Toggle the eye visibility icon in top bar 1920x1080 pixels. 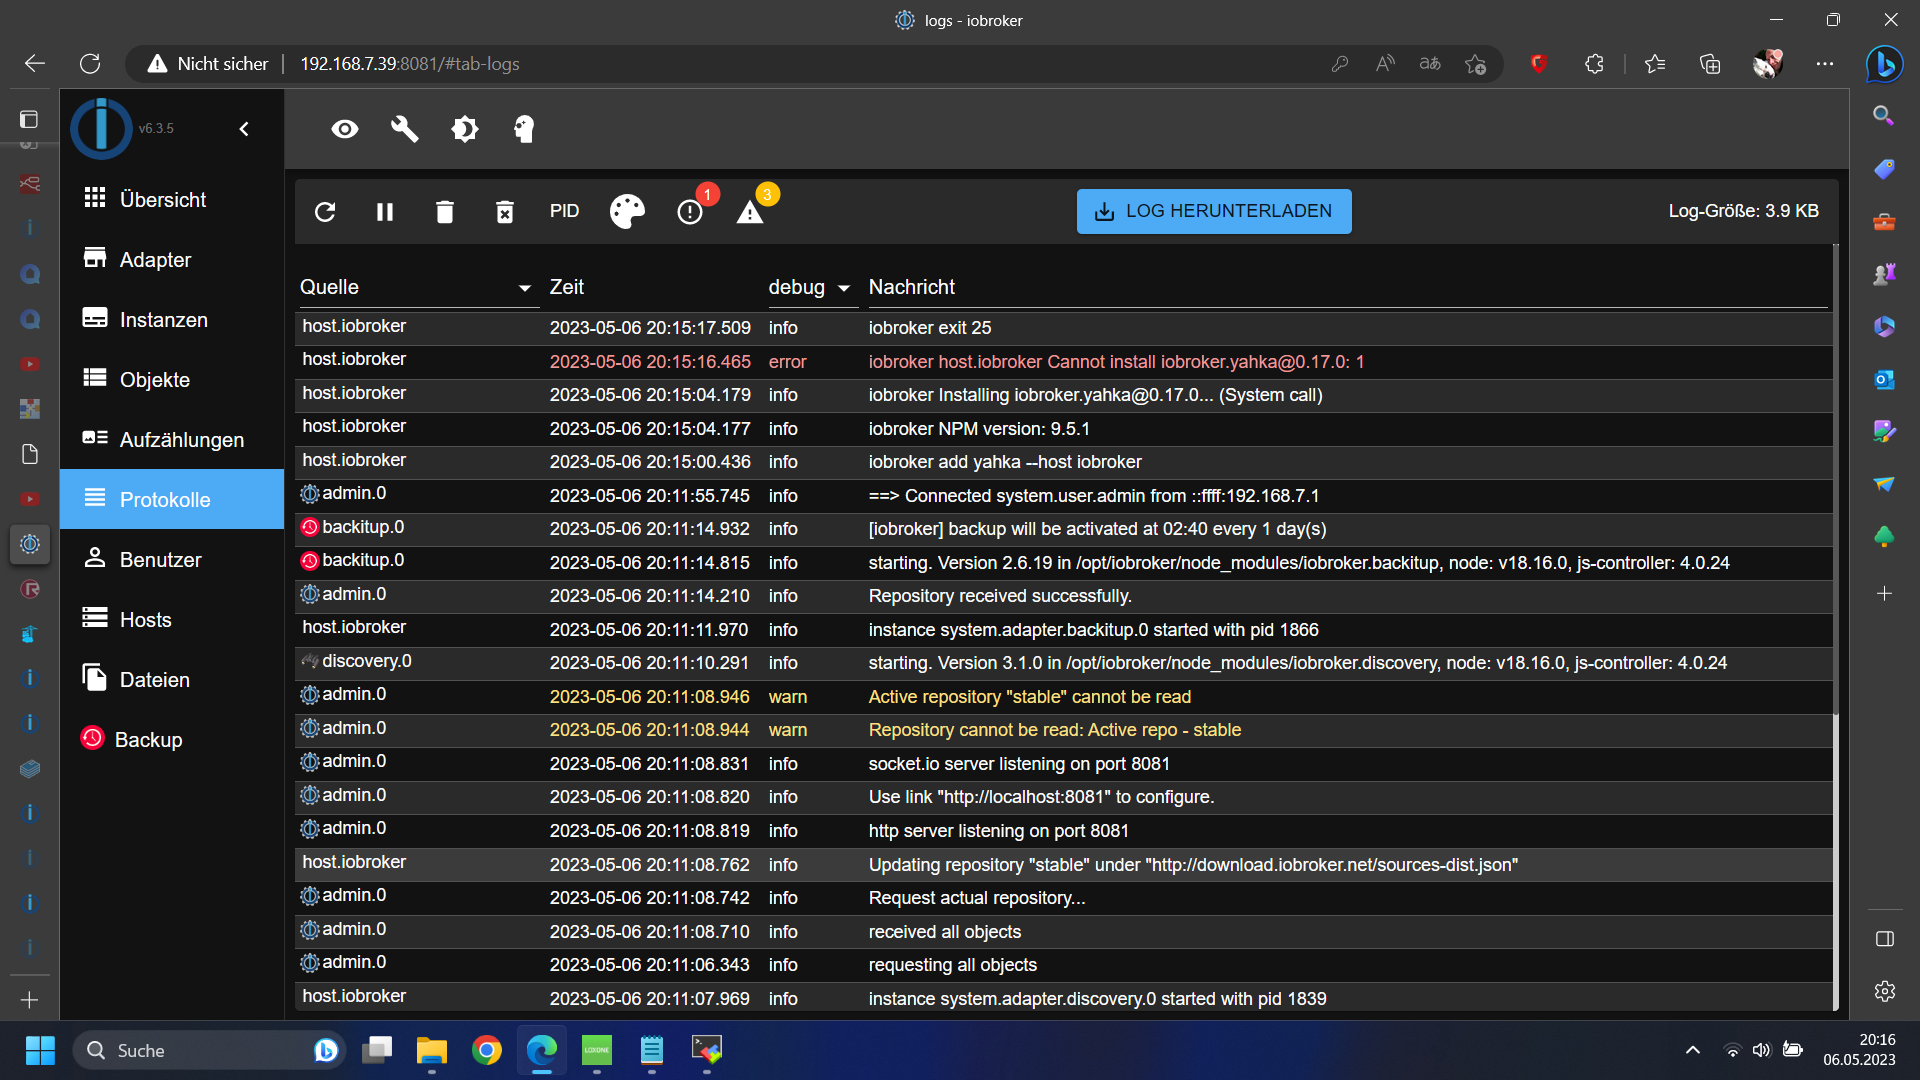point(345,129)
